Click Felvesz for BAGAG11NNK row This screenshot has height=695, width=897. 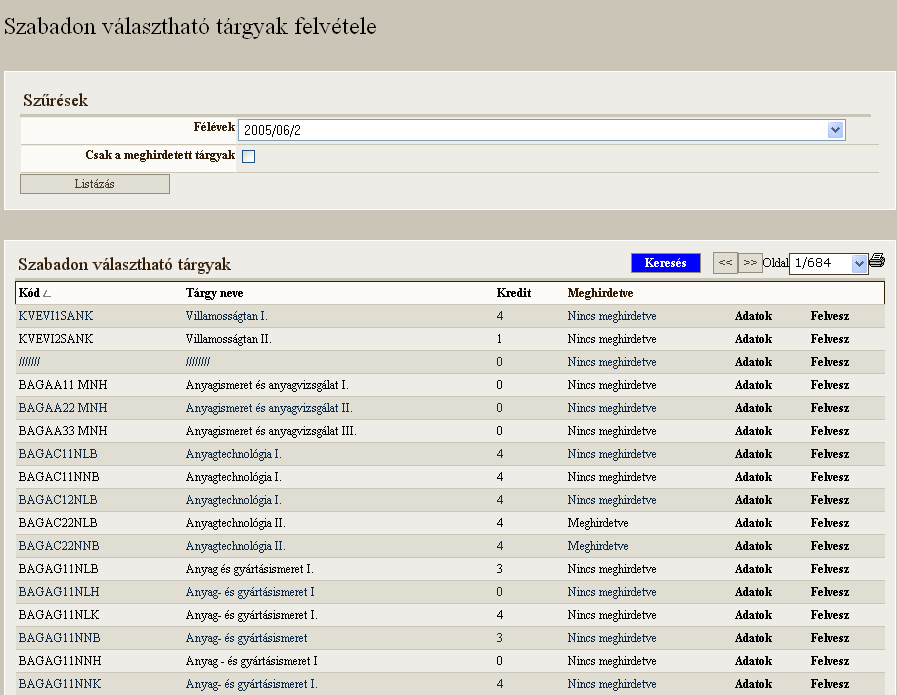coord(829,684)
